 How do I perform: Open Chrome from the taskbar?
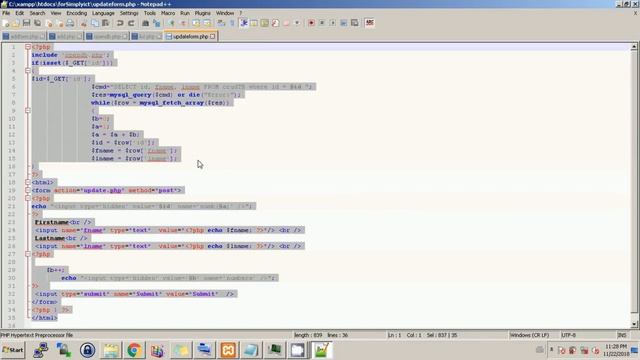click(x=134, y=350)
